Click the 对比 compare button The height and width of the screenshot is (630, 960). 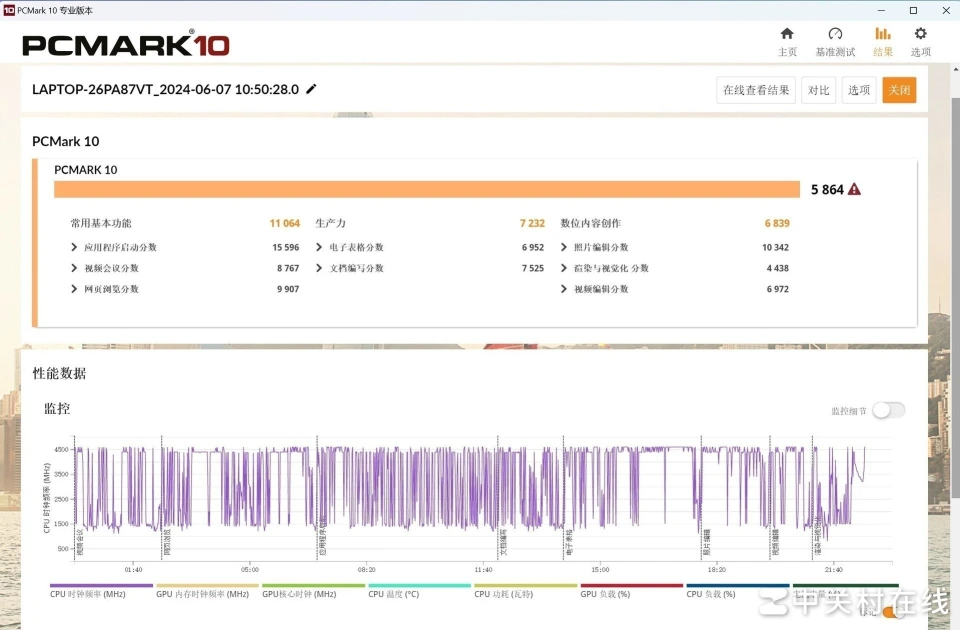[818, 90]
